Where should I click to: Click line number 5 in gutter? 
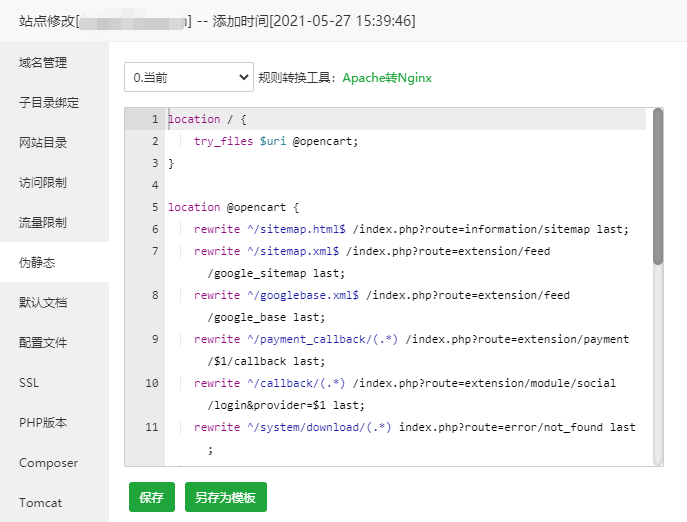click(x=155, y=207)
